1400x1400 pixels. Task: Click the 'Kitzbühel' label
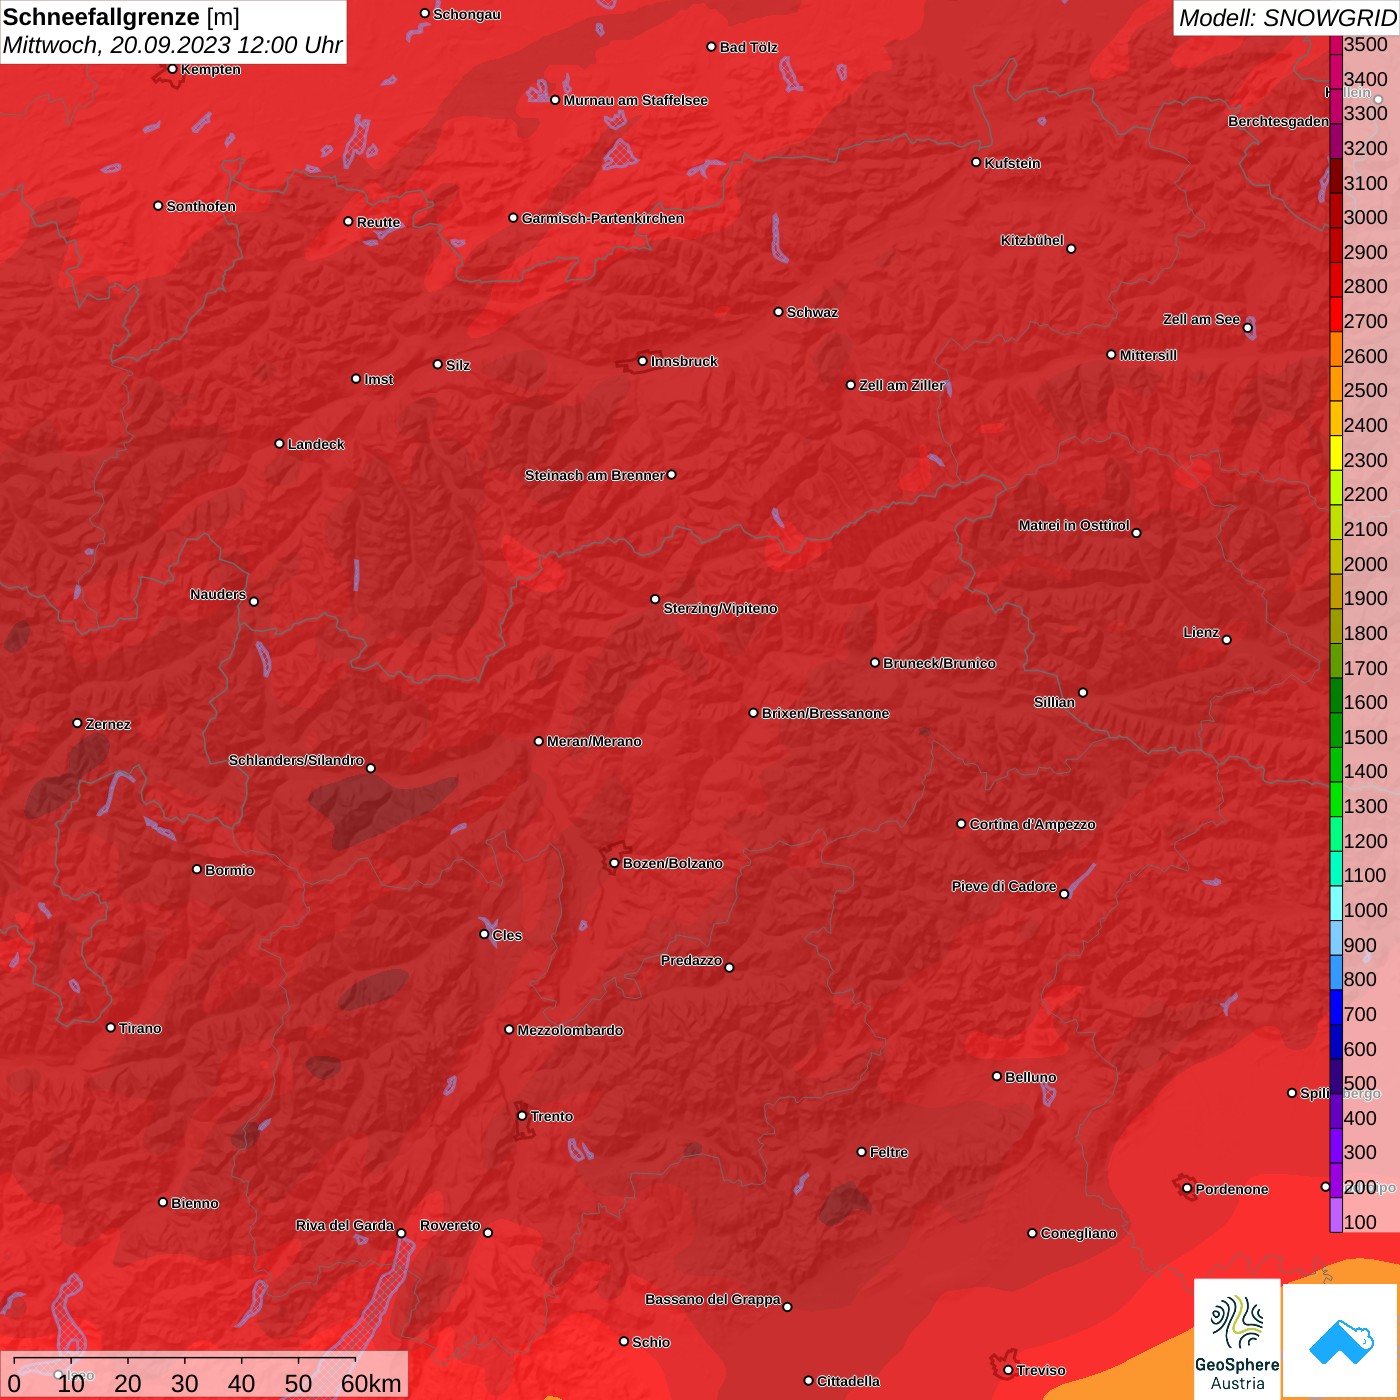(1032, 240)
